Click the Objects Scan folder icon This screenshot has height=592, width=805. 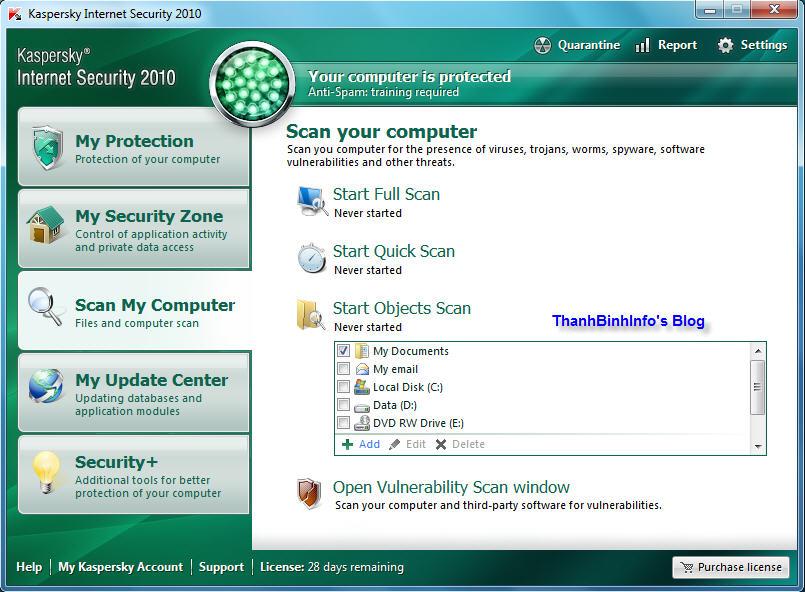[311, 314]
